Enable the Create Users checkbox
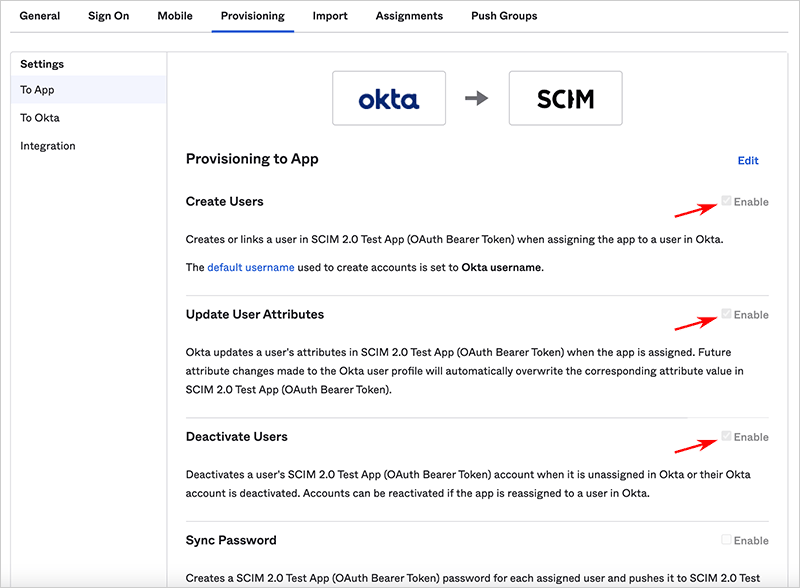This screenshot has height=588, width=800. point(727,201)
